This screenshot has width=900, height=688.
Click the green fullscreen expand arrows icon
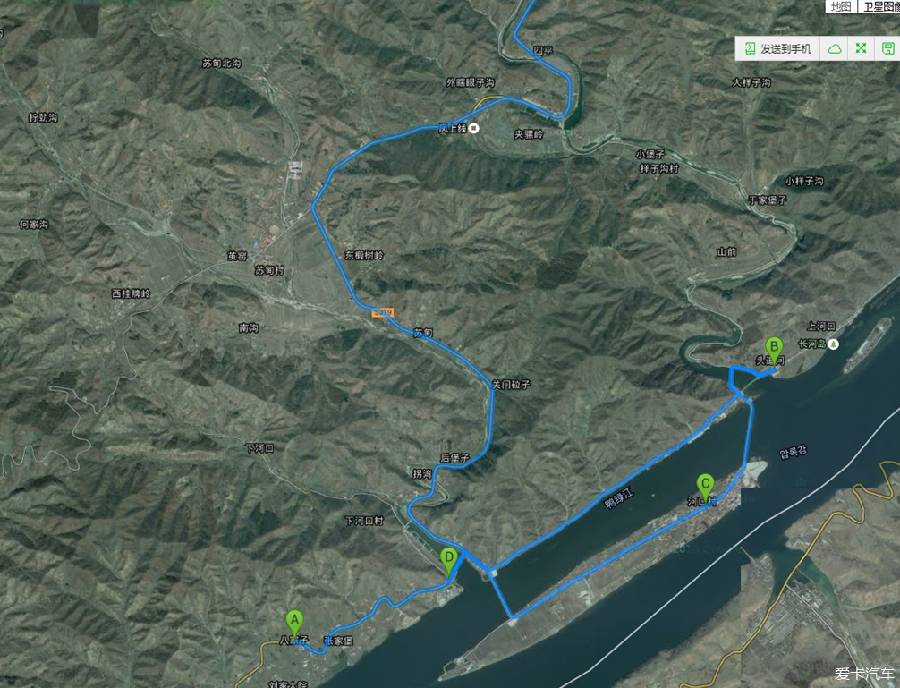click(x=860, y=49)
